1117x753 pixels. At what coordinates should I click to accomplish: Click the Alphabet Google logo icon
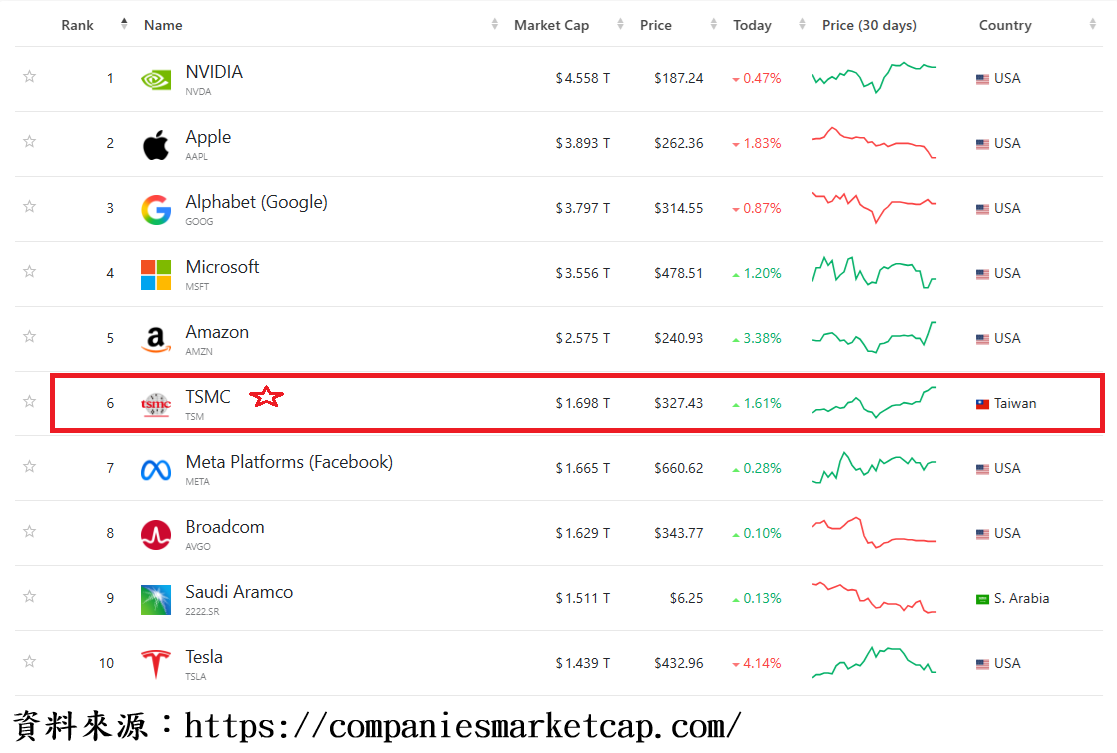click(x=156, y=209)
